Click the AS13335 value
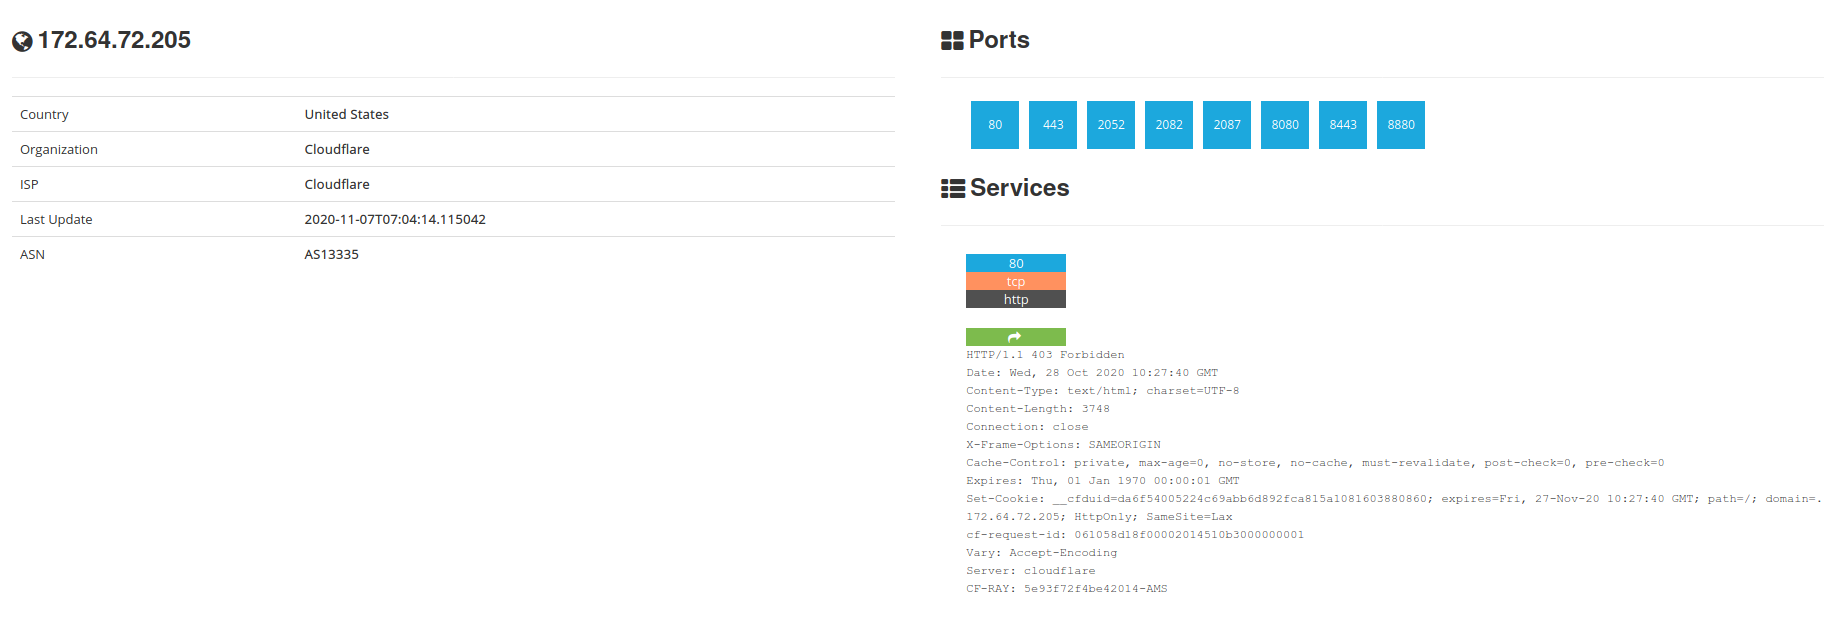 331,255
